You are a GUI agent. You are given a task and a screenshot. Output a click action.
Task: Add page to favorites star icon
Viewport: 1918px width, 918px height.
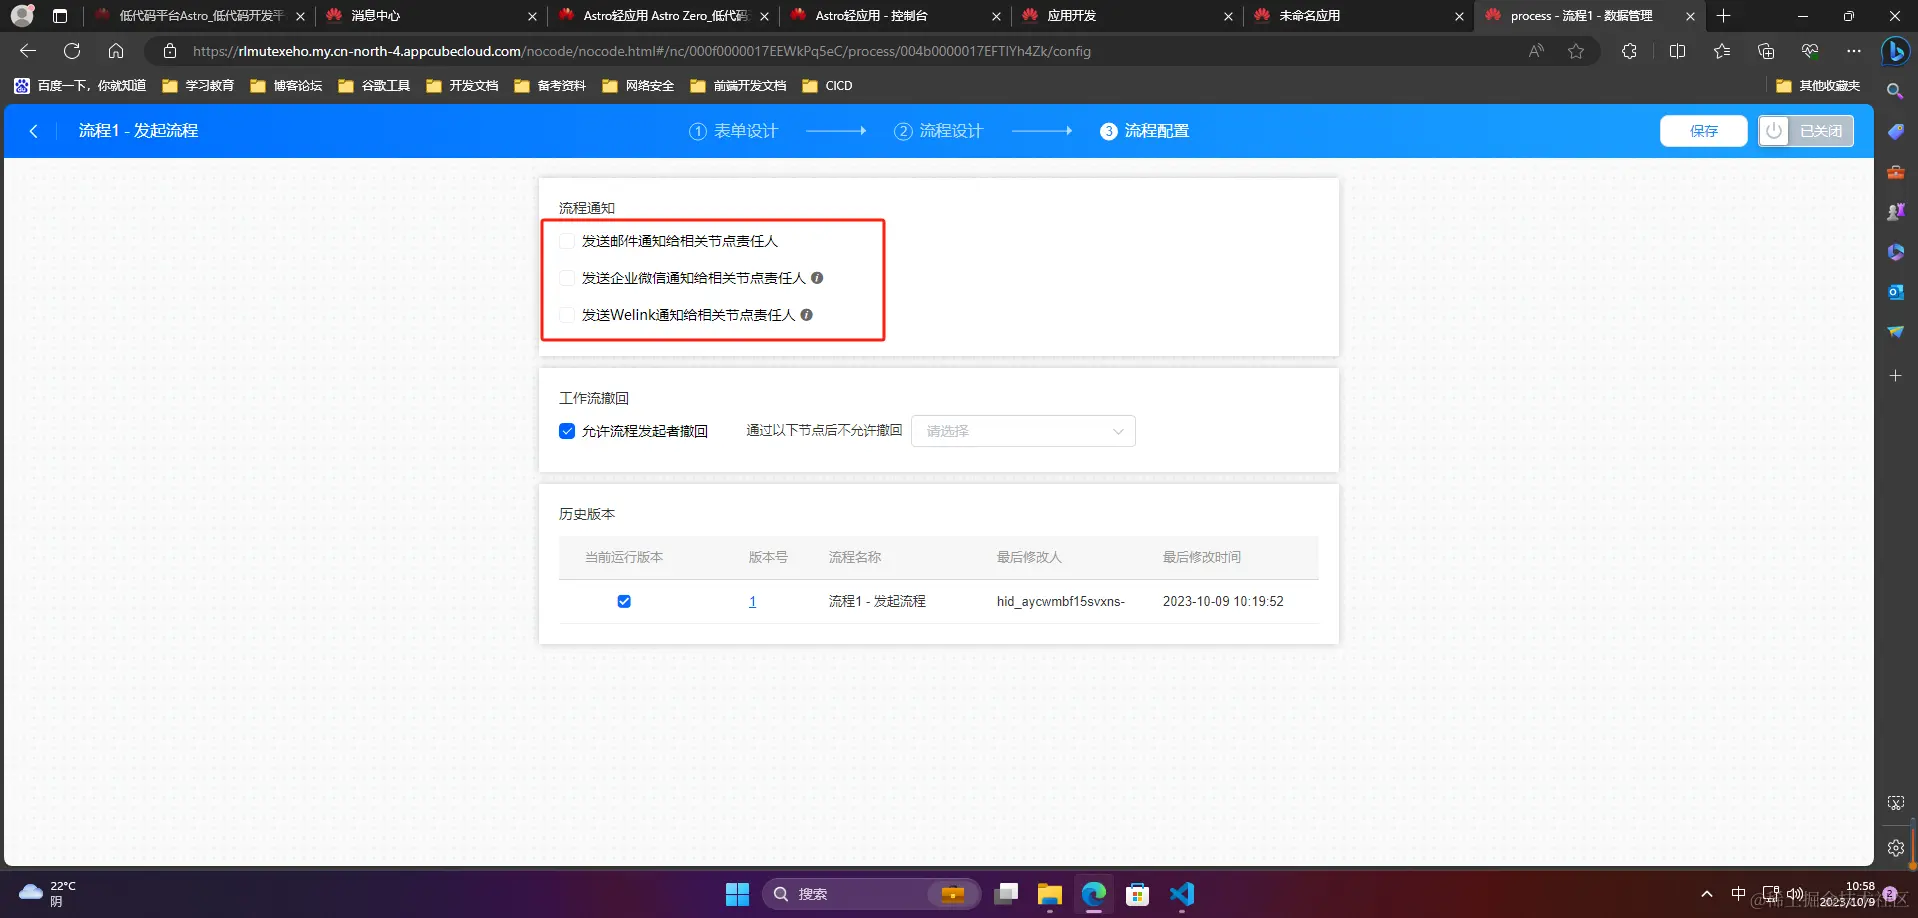[x=1576, y=51]
